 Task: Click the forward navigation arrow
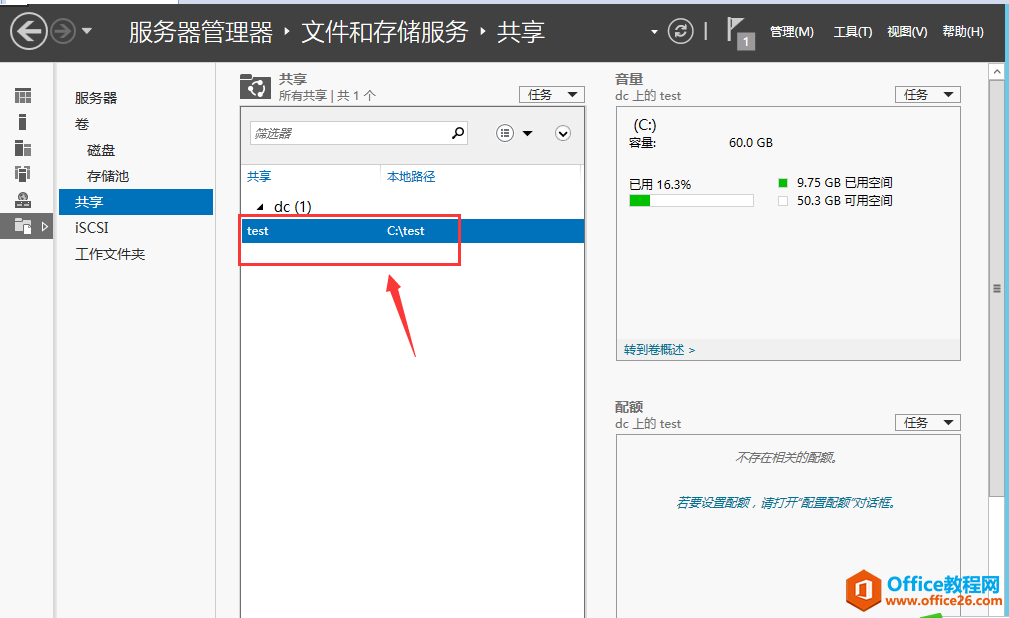point(63,31)
